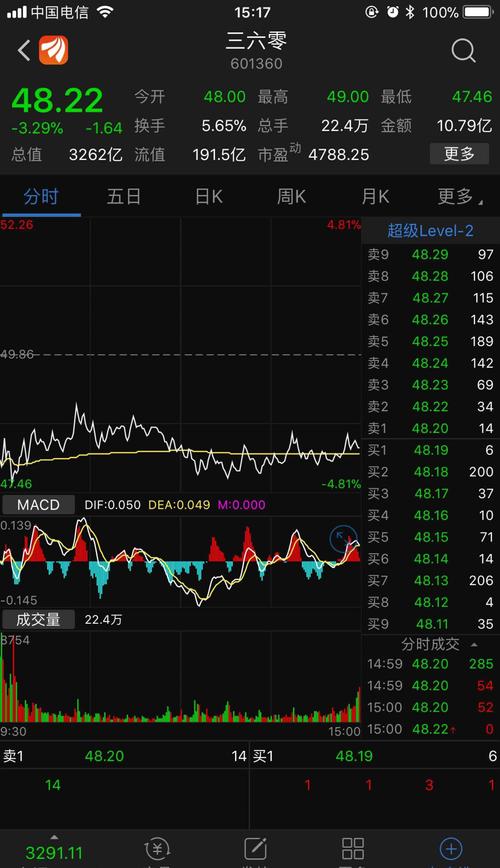Tap the 卖3 row at 48.23

pyautogui.click(x=430, y=385)
